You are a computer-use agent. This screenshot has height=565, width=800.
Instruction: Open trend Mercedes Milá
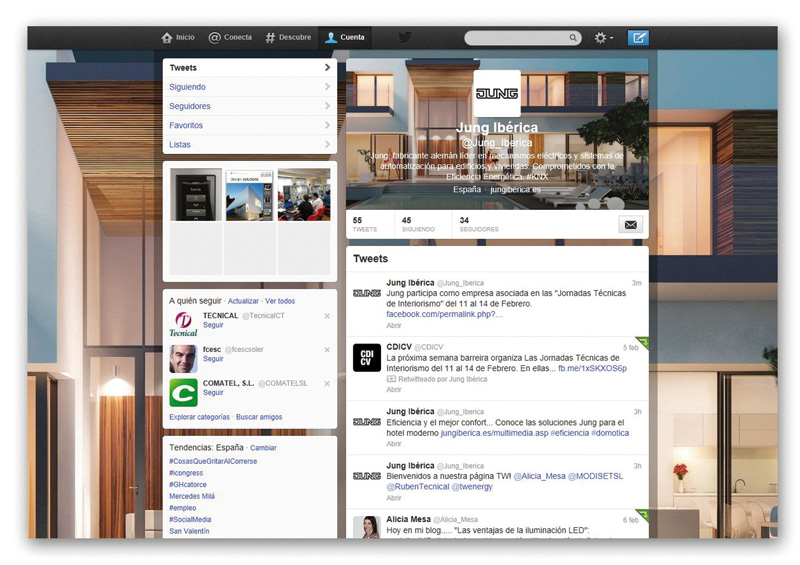point(192,496)
